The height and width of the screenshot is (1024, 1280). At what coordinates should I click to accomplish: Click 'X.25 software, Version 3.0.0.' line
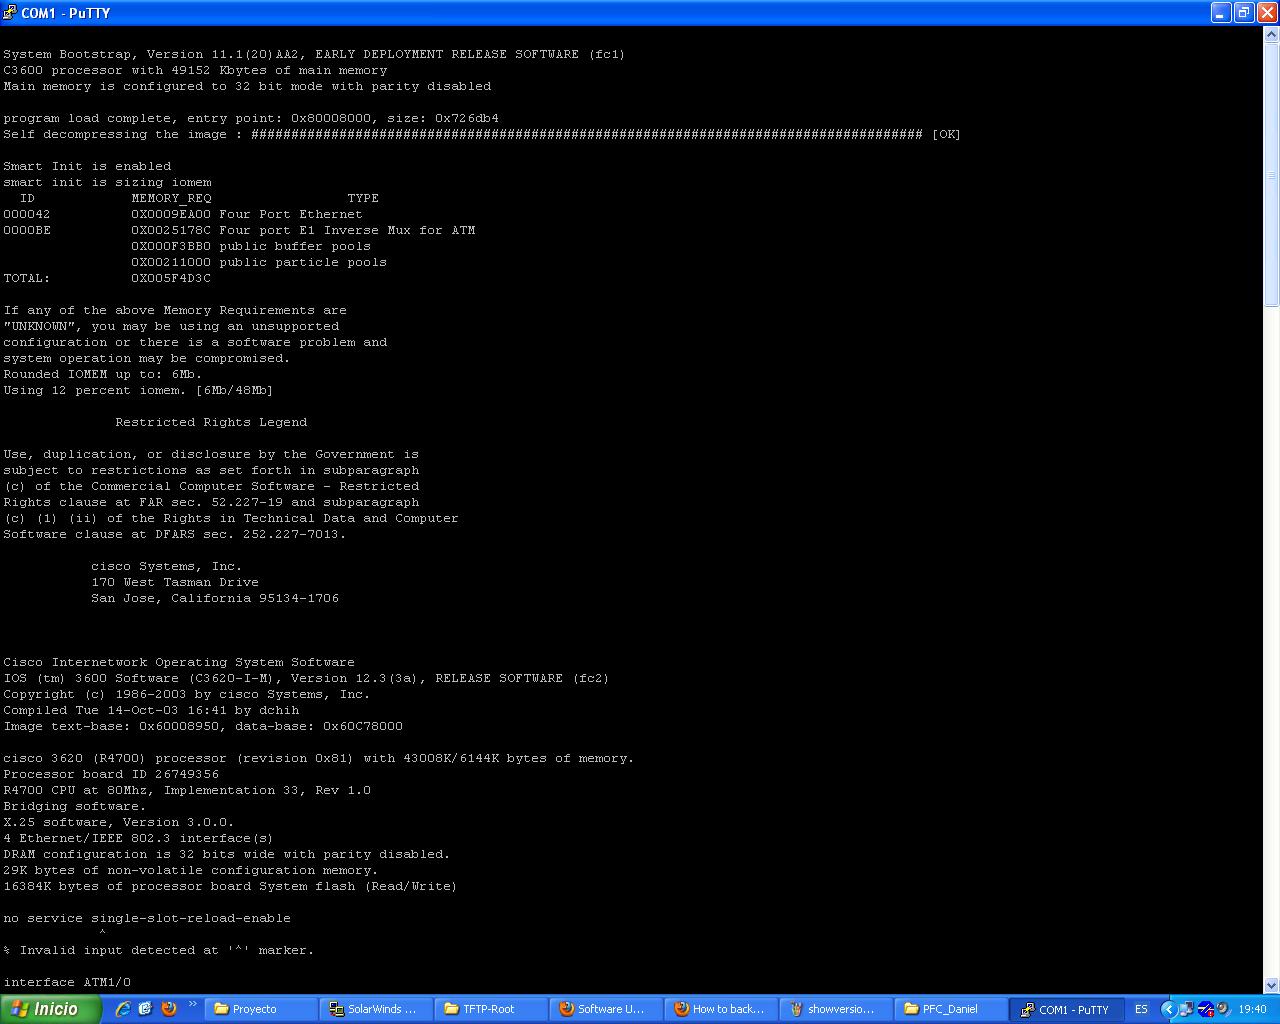click(x=119, y=822)
